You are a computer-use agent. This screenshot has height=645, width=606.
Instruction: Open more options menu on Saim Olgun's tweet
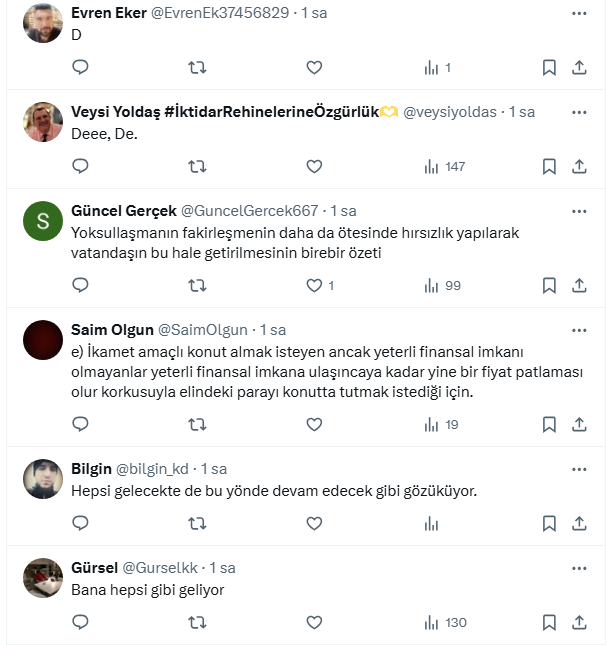pos(579,329)
